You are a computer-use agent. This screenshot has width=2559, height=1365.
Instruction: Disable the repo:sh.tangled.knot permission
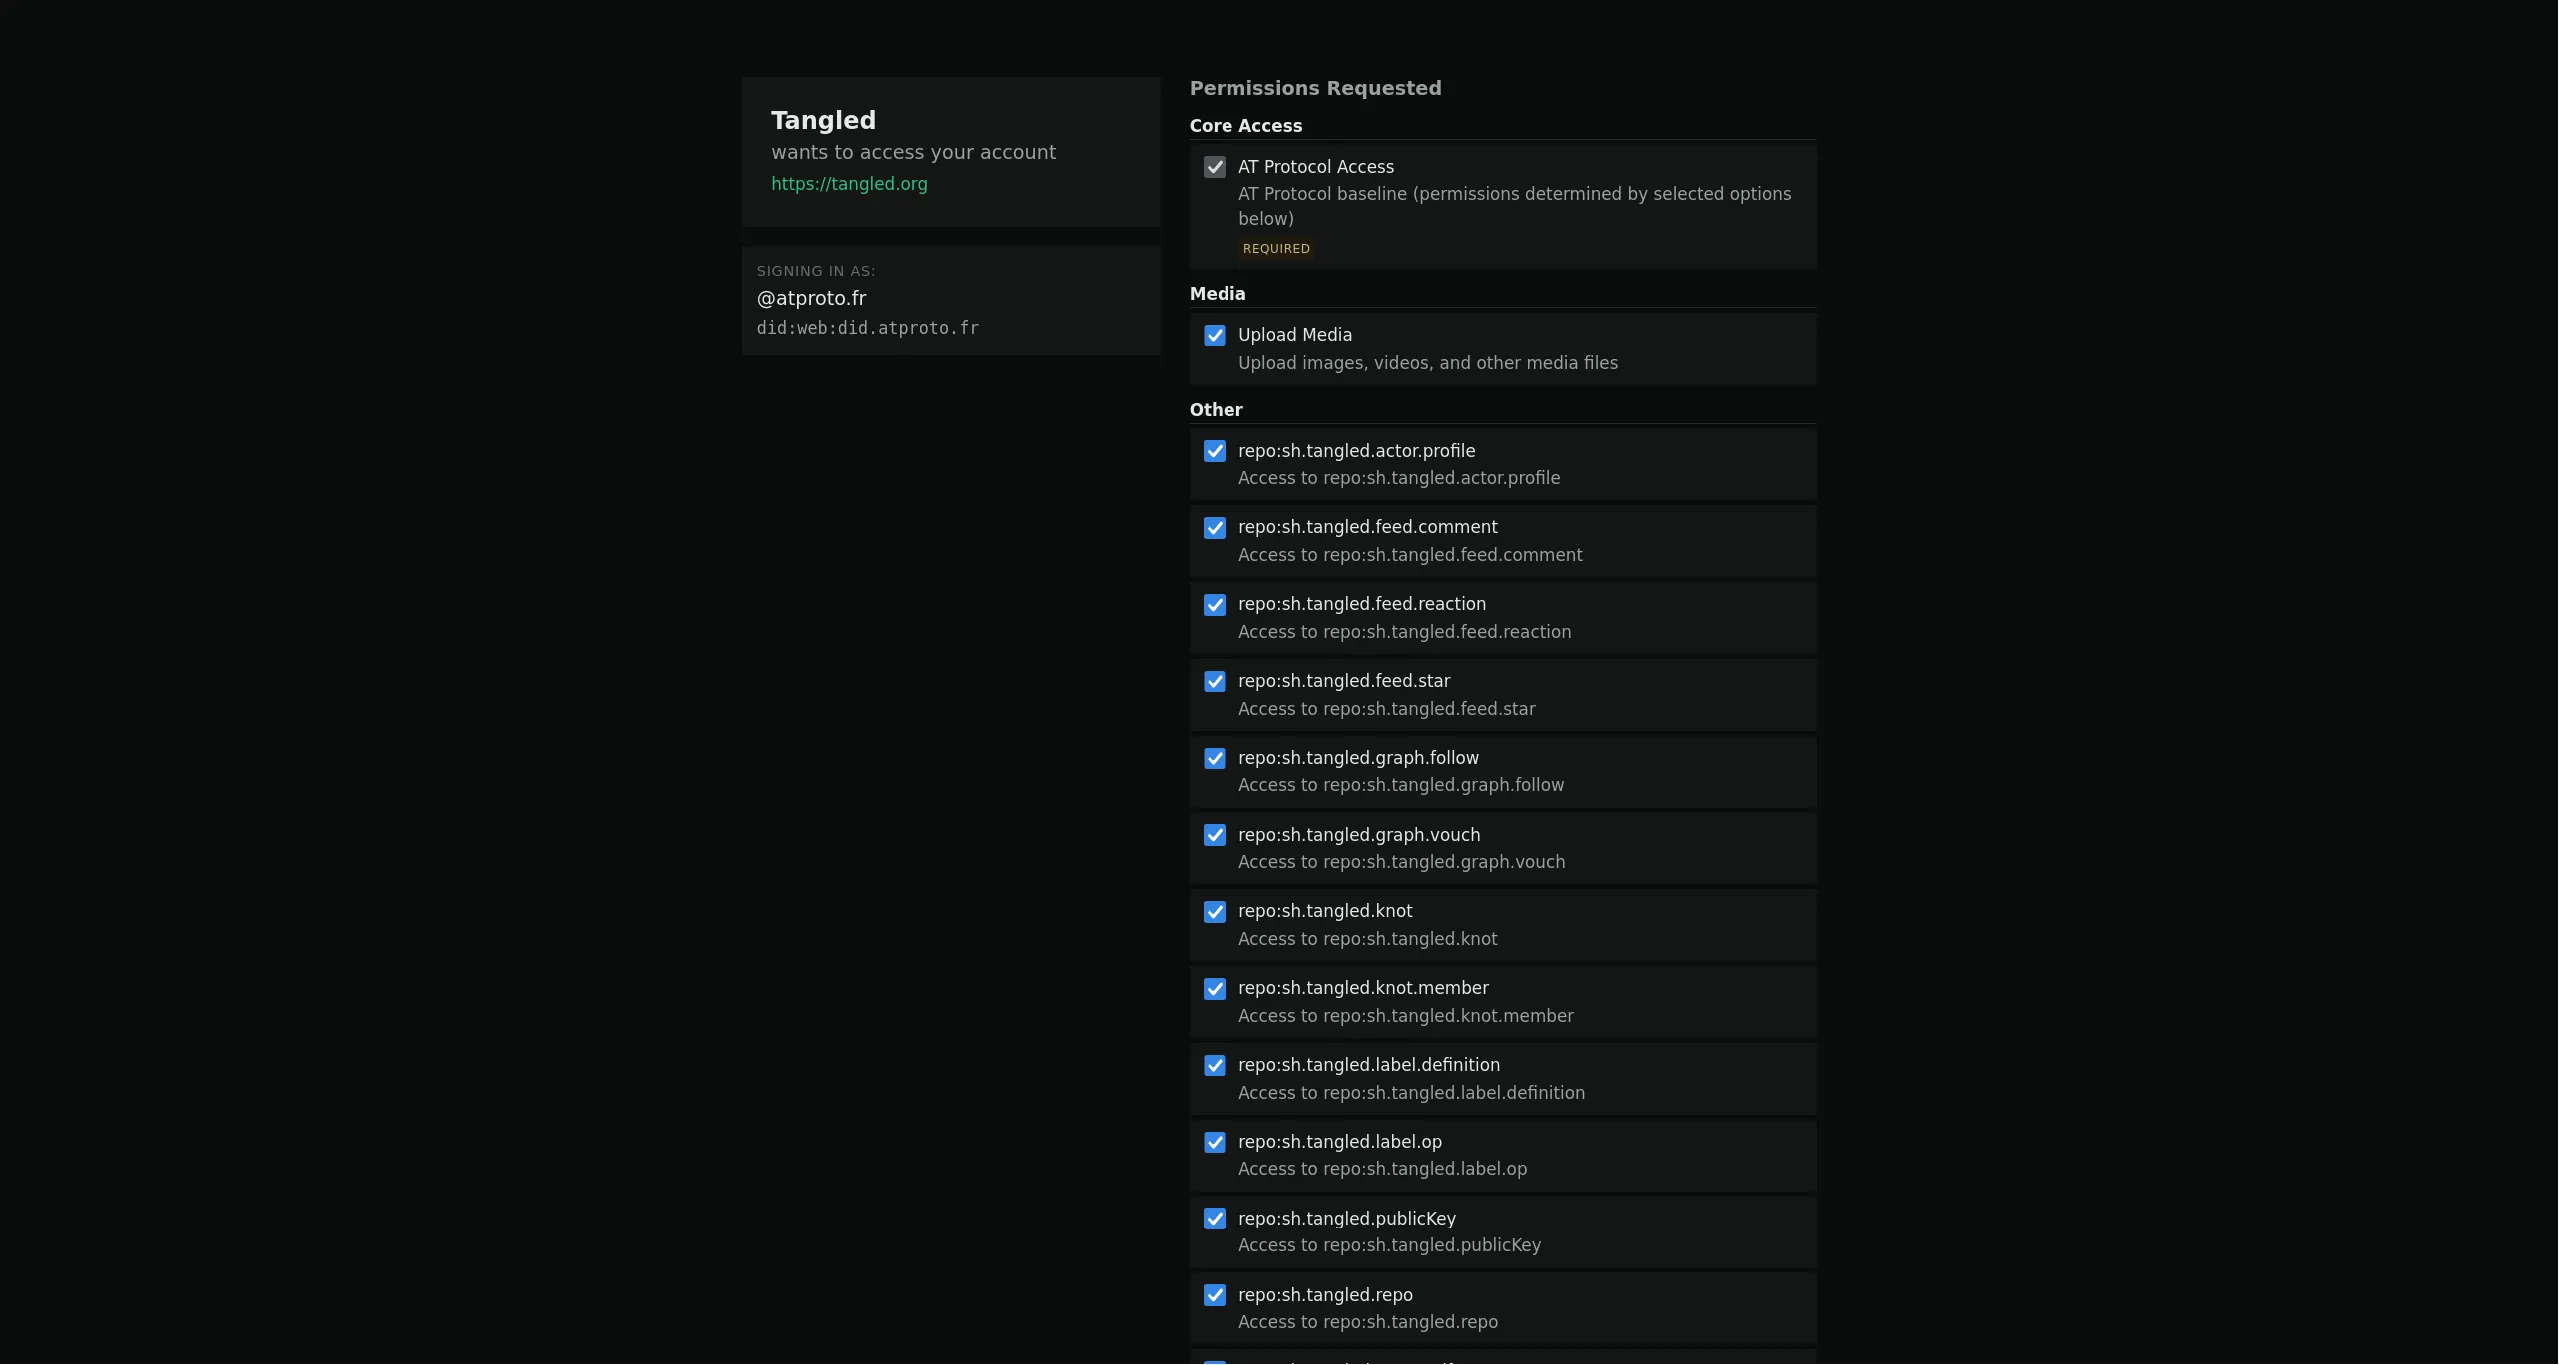1214,912
